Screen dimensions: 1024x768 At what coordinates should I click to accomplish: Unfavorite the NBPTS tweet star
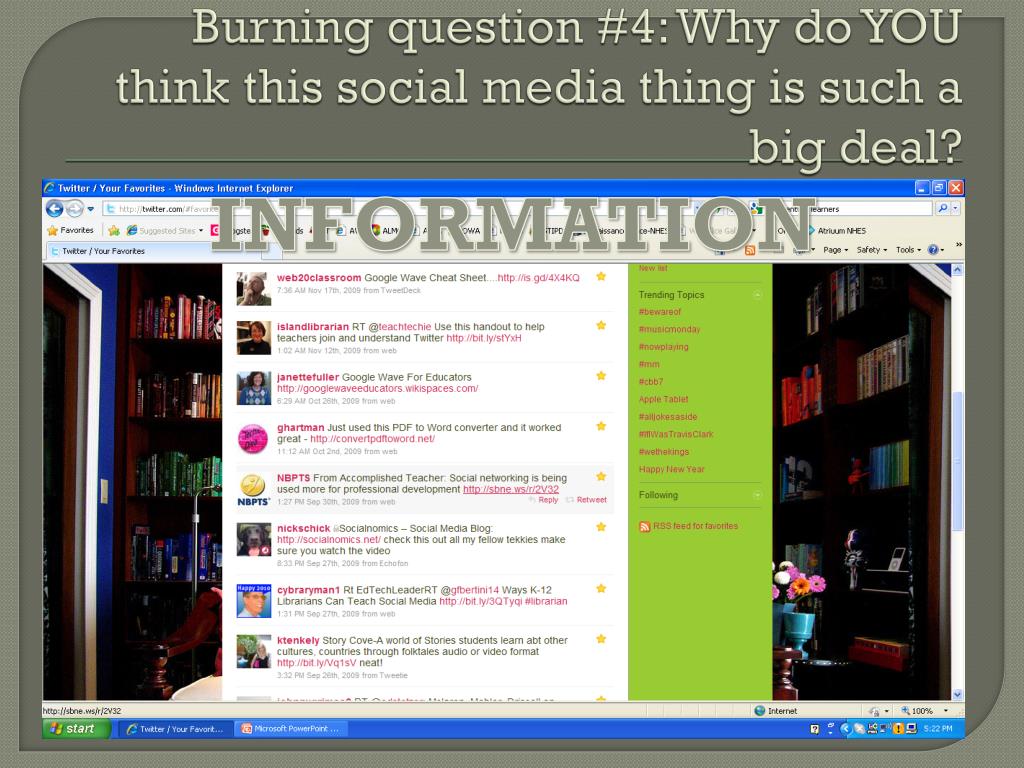(x=601, y=477)
